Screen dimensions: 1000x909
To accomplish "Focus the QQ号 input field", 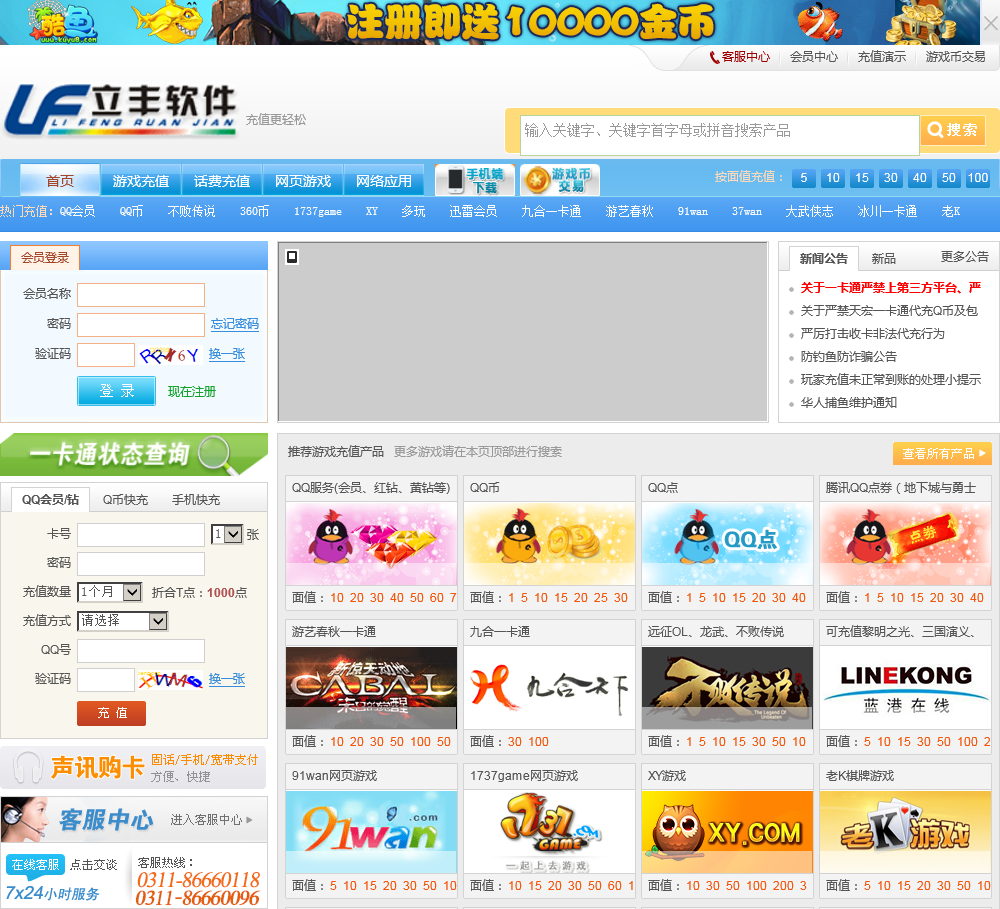I will click(x=141, y=650).
